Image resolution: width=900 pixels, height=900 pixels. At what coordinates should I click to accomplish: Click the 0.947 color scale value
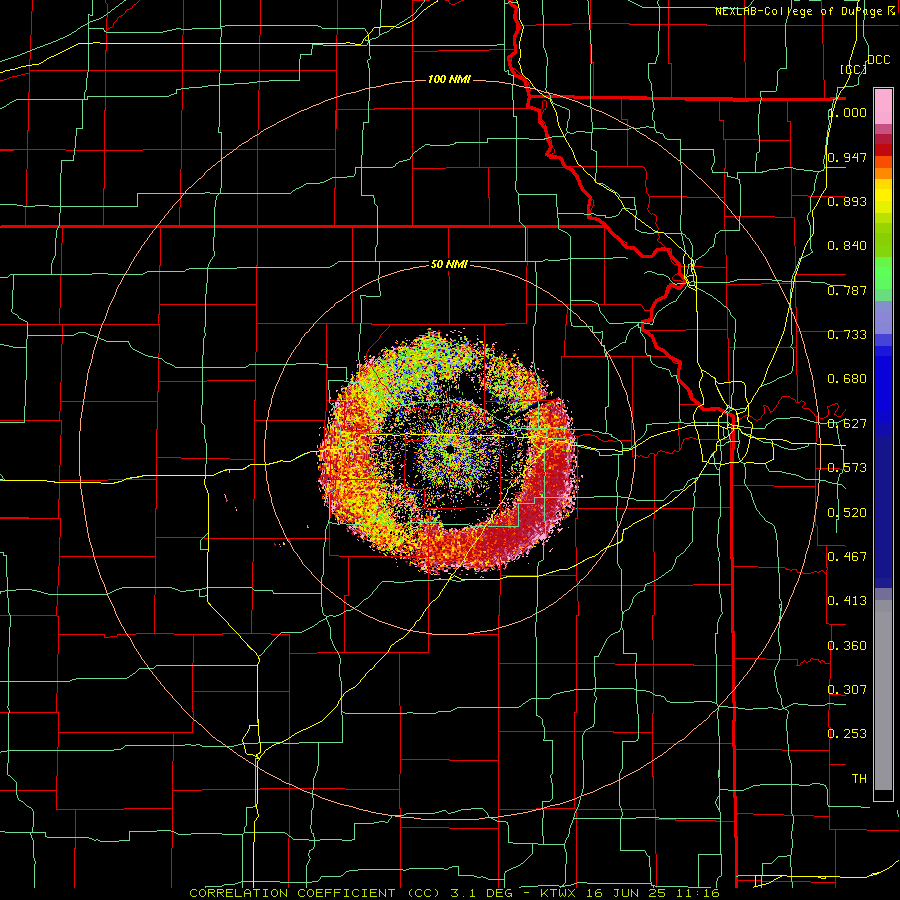(x=847, y=157)
